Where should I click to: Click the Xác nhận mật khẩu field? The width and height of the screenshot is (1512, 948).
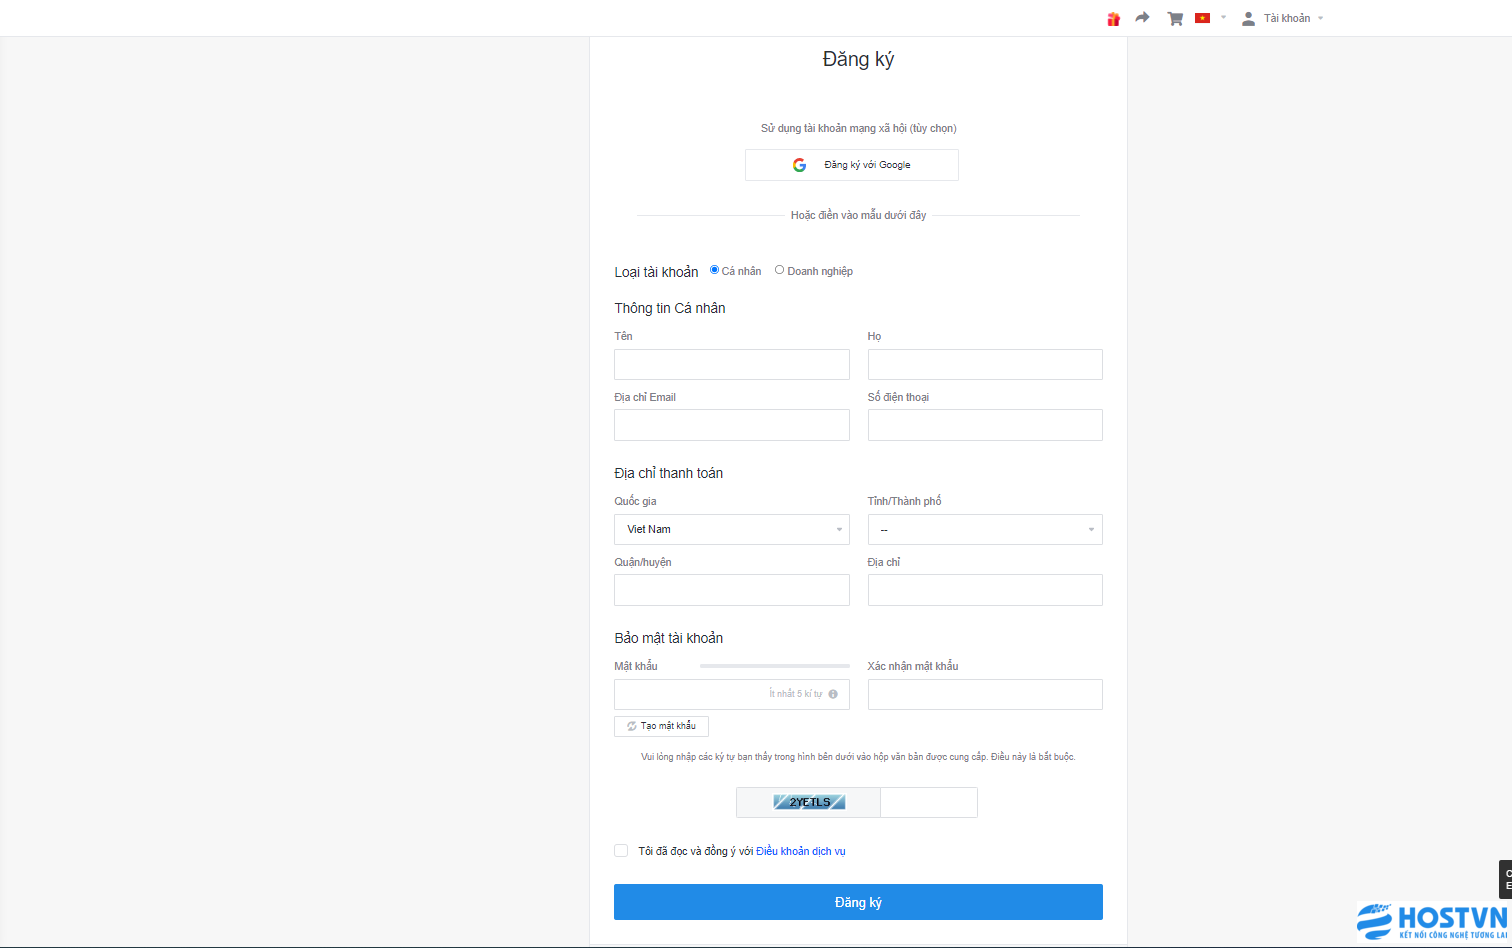[x=985, y=694]
